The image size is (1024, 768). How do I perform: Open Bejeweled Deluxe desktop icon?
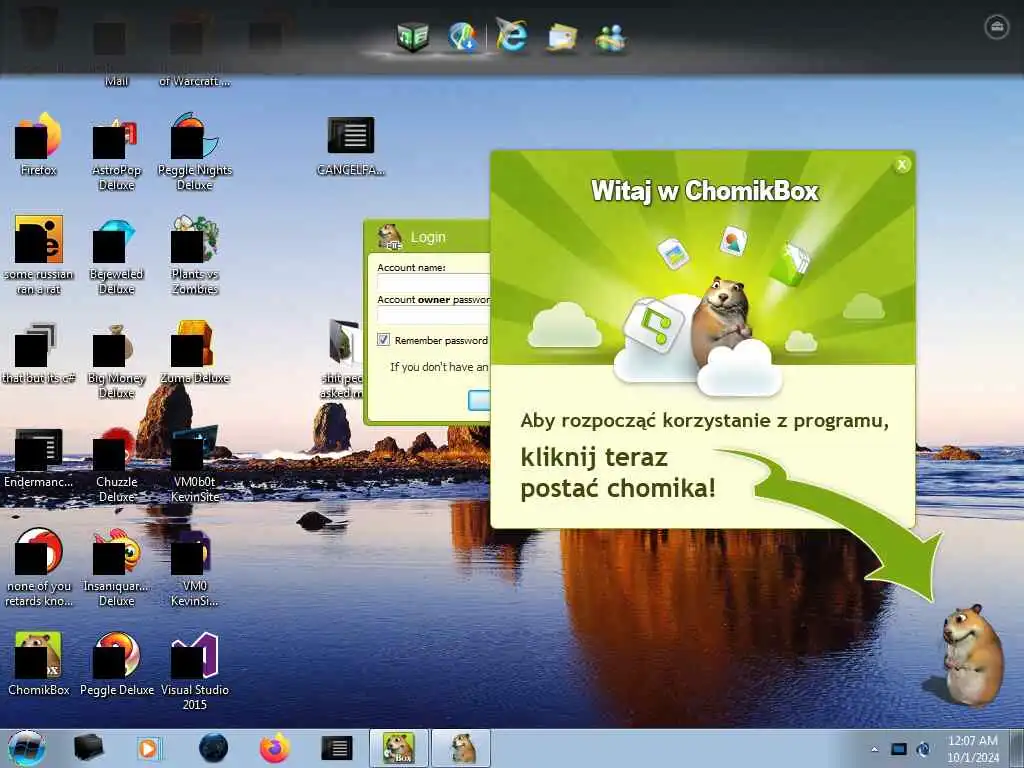click(116, 256)
